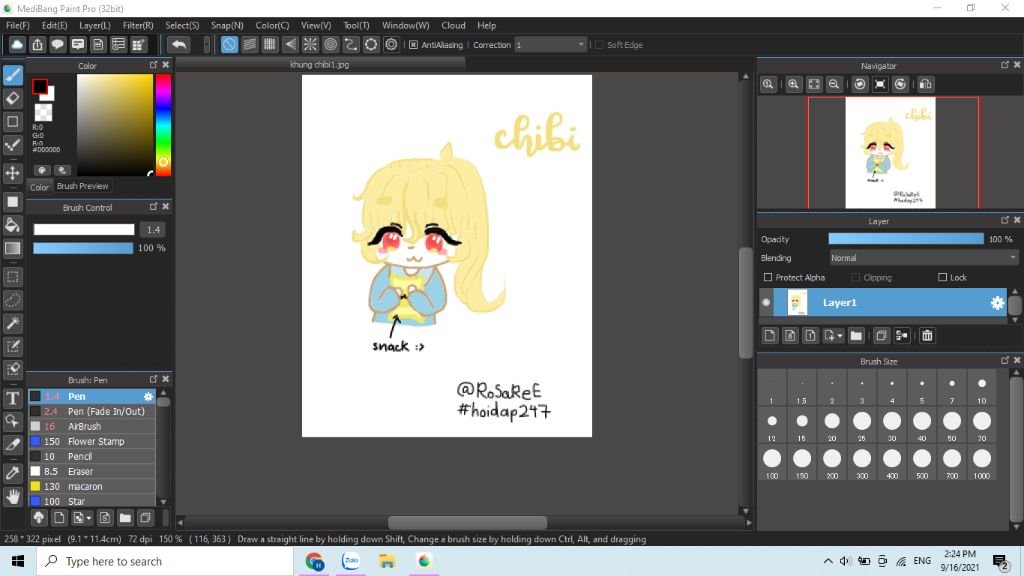Open File Explorer from taskbar
This screenshot has height=576, width=1024.
pos(387,561)
